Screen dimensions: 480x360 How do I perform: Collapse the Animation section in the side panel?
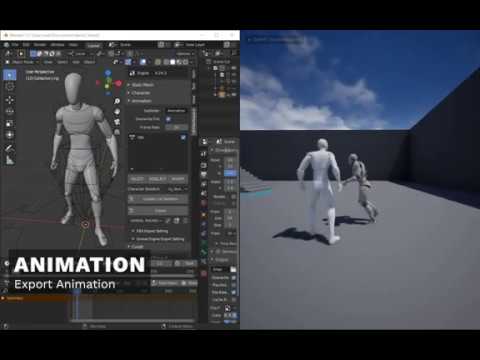click(141, 101)
